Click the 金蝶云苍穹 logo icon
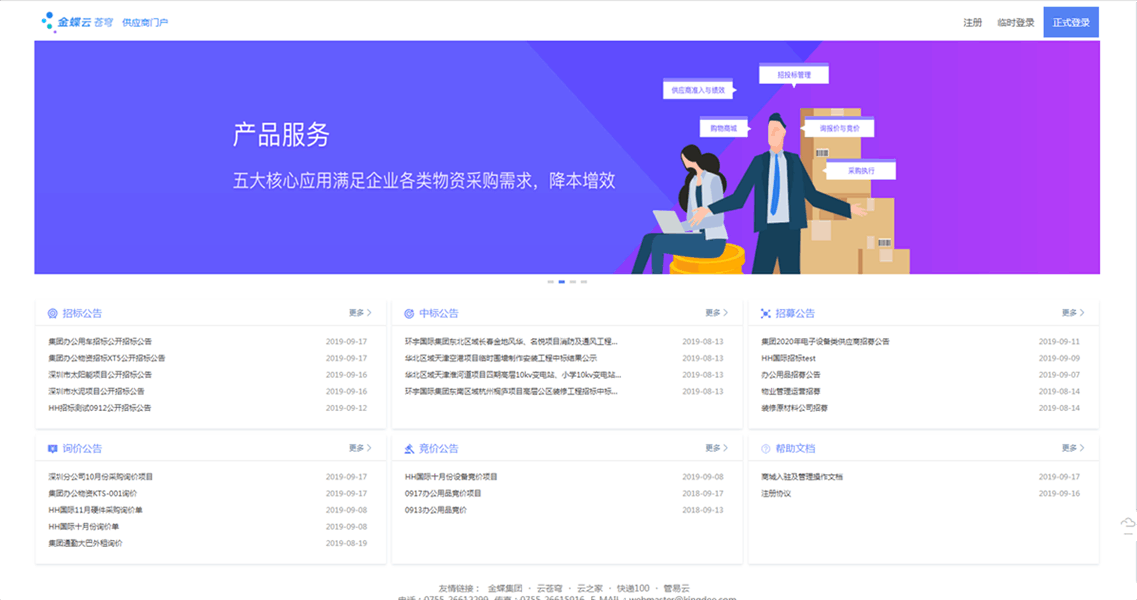The width and height of the screenshot is (1137, 600). [48, 21]
